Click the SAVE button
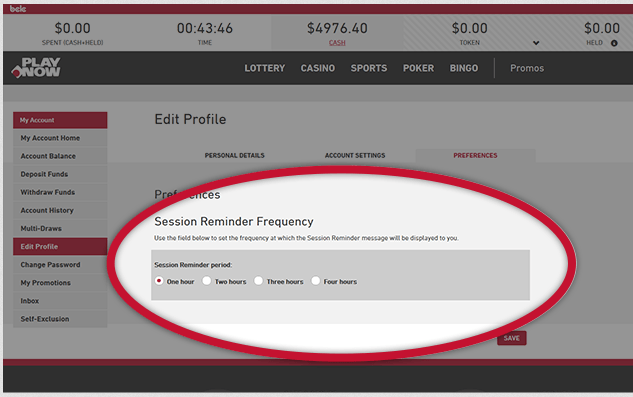633x397 pixels. point(511,338)
